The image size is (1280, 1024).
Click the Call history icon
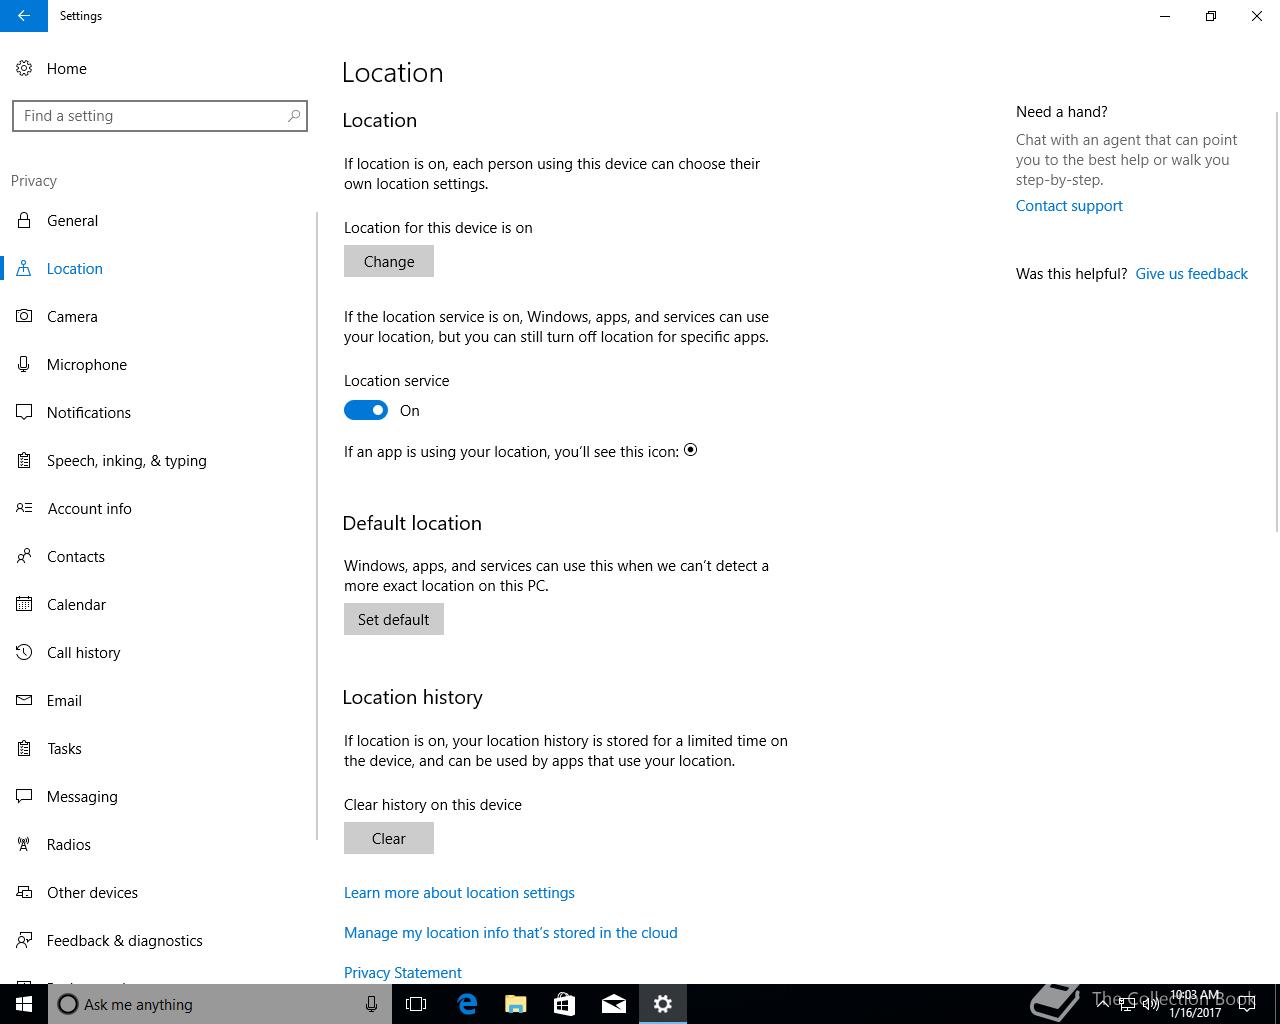pyautogui.click(x=24, y=653)
